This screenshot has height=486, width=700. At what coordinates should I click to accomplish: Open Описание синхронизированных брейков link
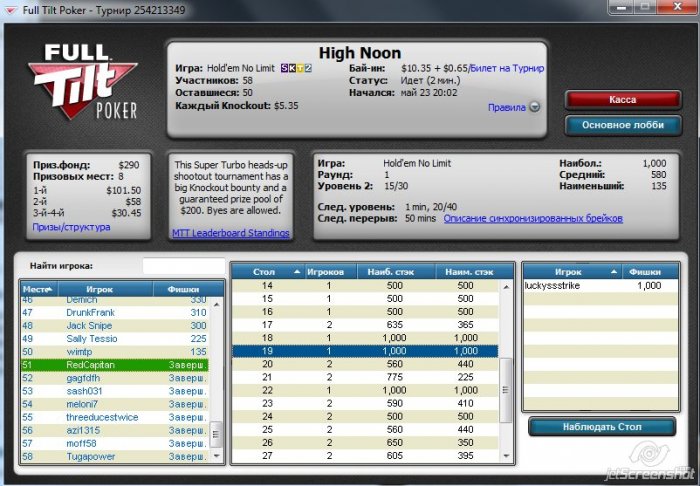pyautogui.click(x=533, y=219)
